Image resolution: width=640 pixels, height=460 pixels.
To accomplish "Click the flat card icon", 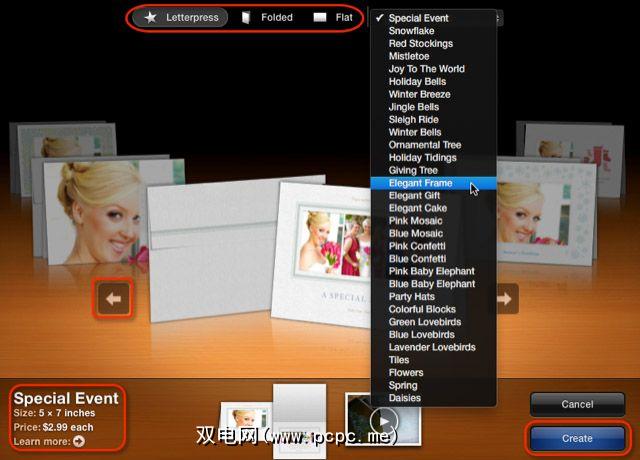I will (x=320, y=17).
